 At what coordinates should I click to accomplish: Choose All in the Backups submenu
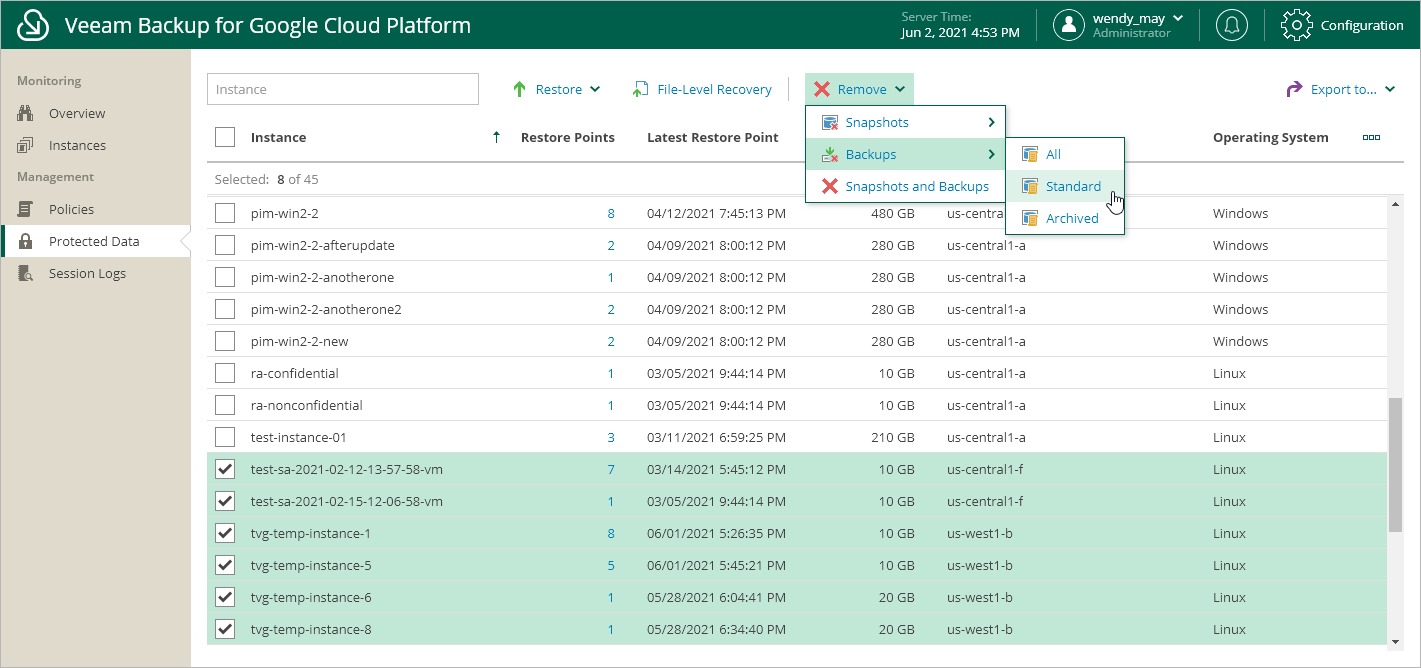tap(1065, 154)
